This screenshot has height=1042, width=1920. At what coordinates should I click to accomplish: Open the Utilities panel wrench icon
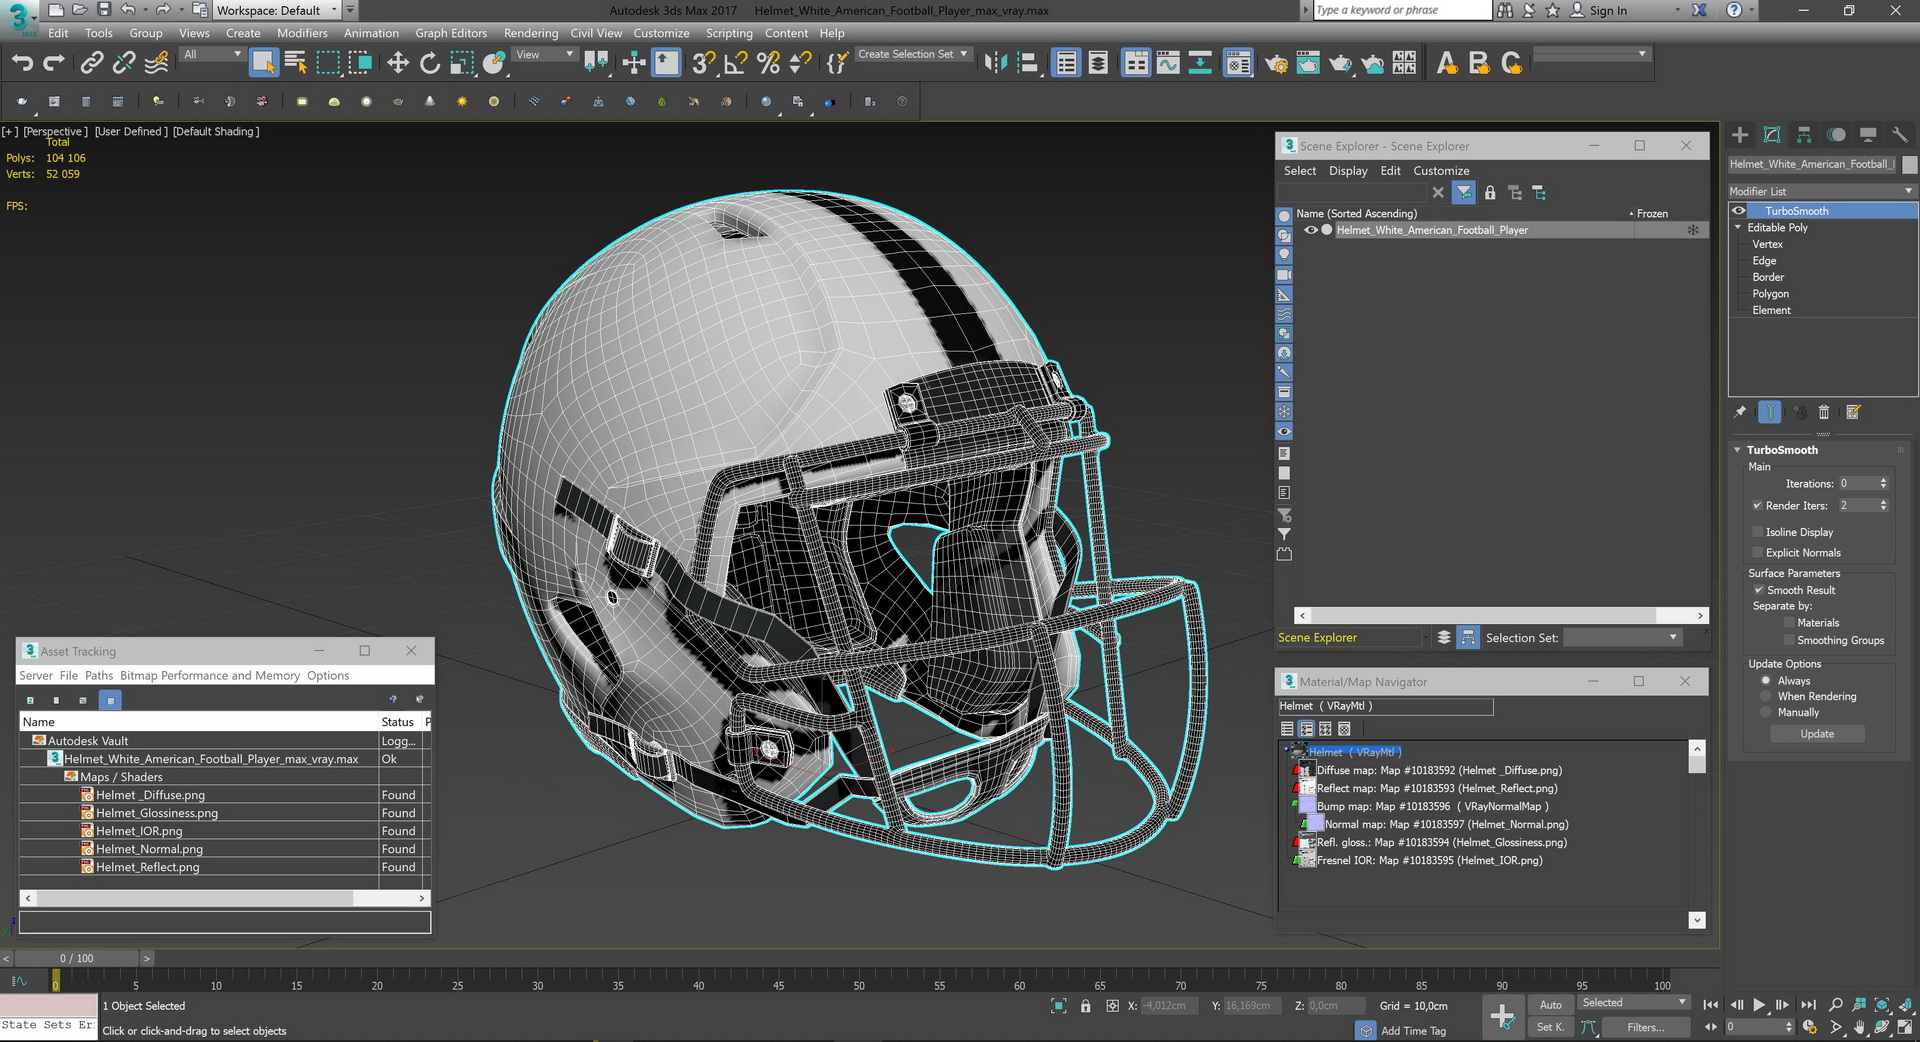click(1900, 135)
